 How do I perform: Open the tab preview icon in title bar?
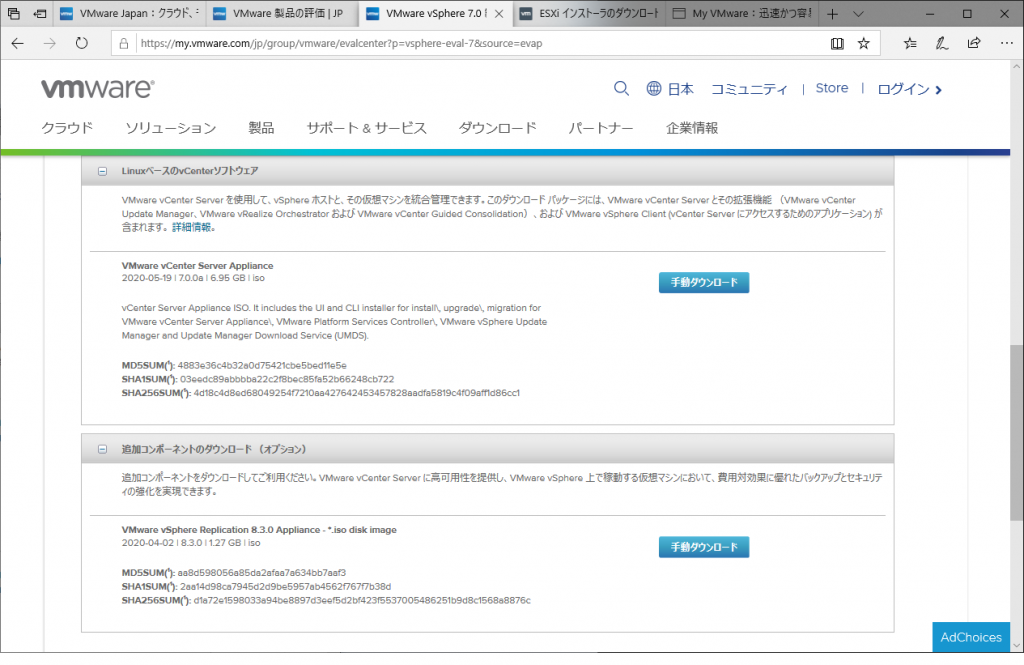pos(14,13)
